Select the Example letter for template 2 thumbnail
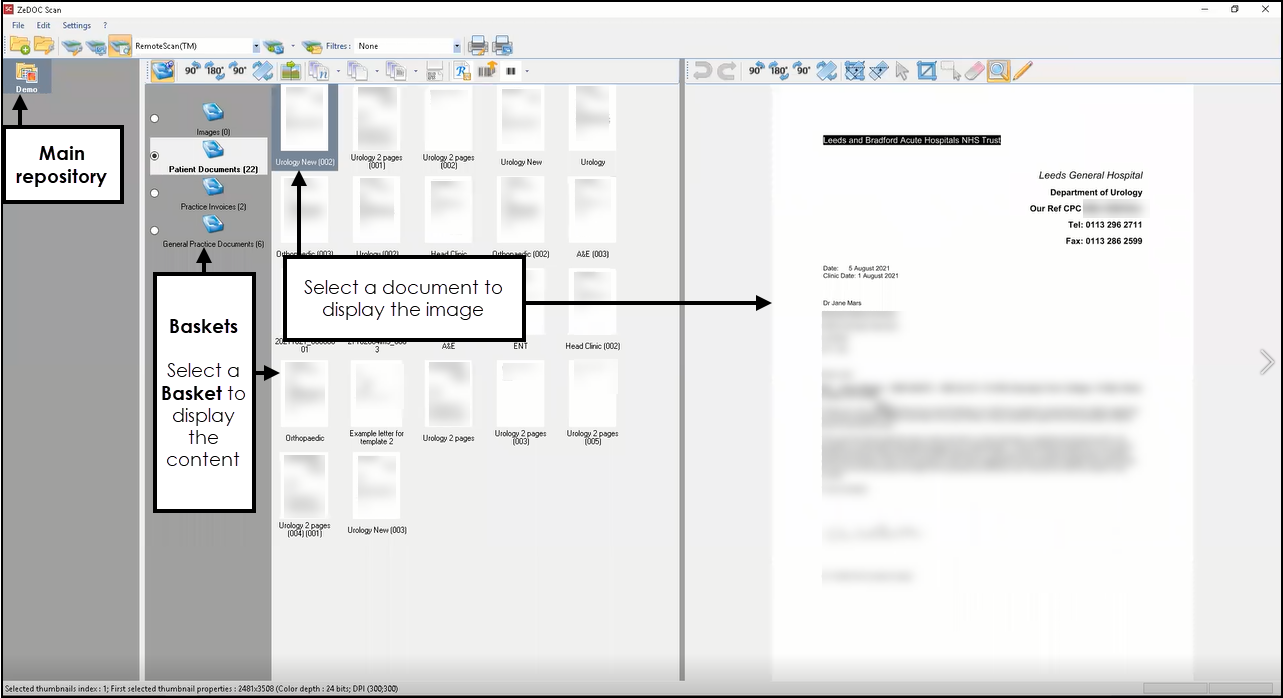The height and width of the screenshot is (698, 1283). [x=376, y=400]
